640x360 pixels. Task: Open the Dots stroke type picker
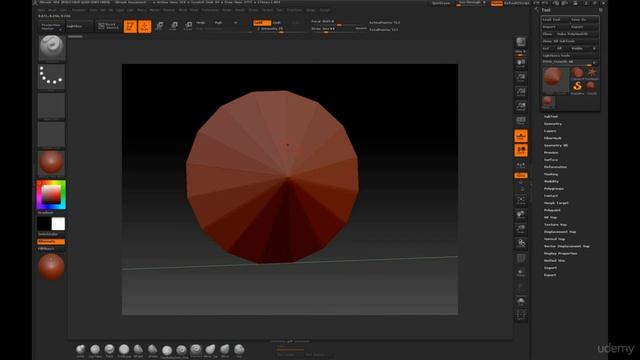pyautogui.click(x=51, y=77)
